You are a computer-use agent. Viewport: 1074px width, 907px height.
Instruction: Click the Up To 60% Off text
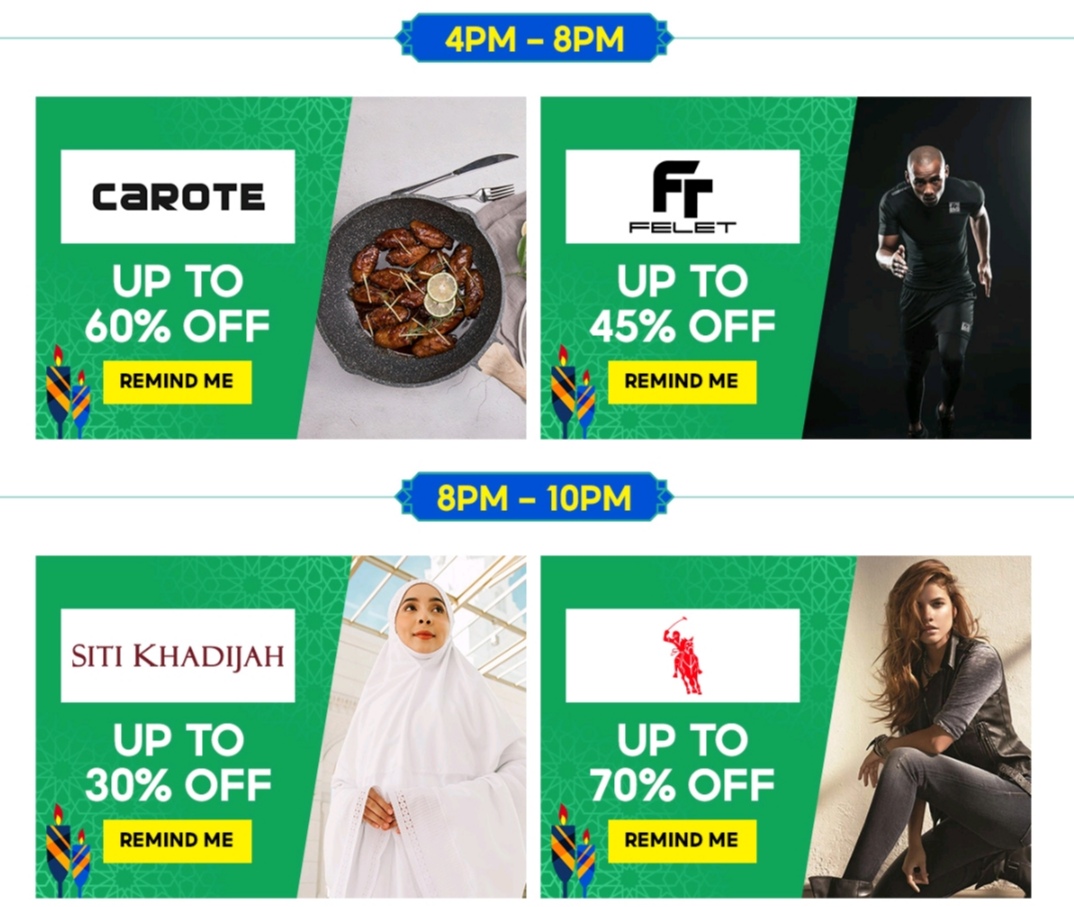[x=177, y=303]
